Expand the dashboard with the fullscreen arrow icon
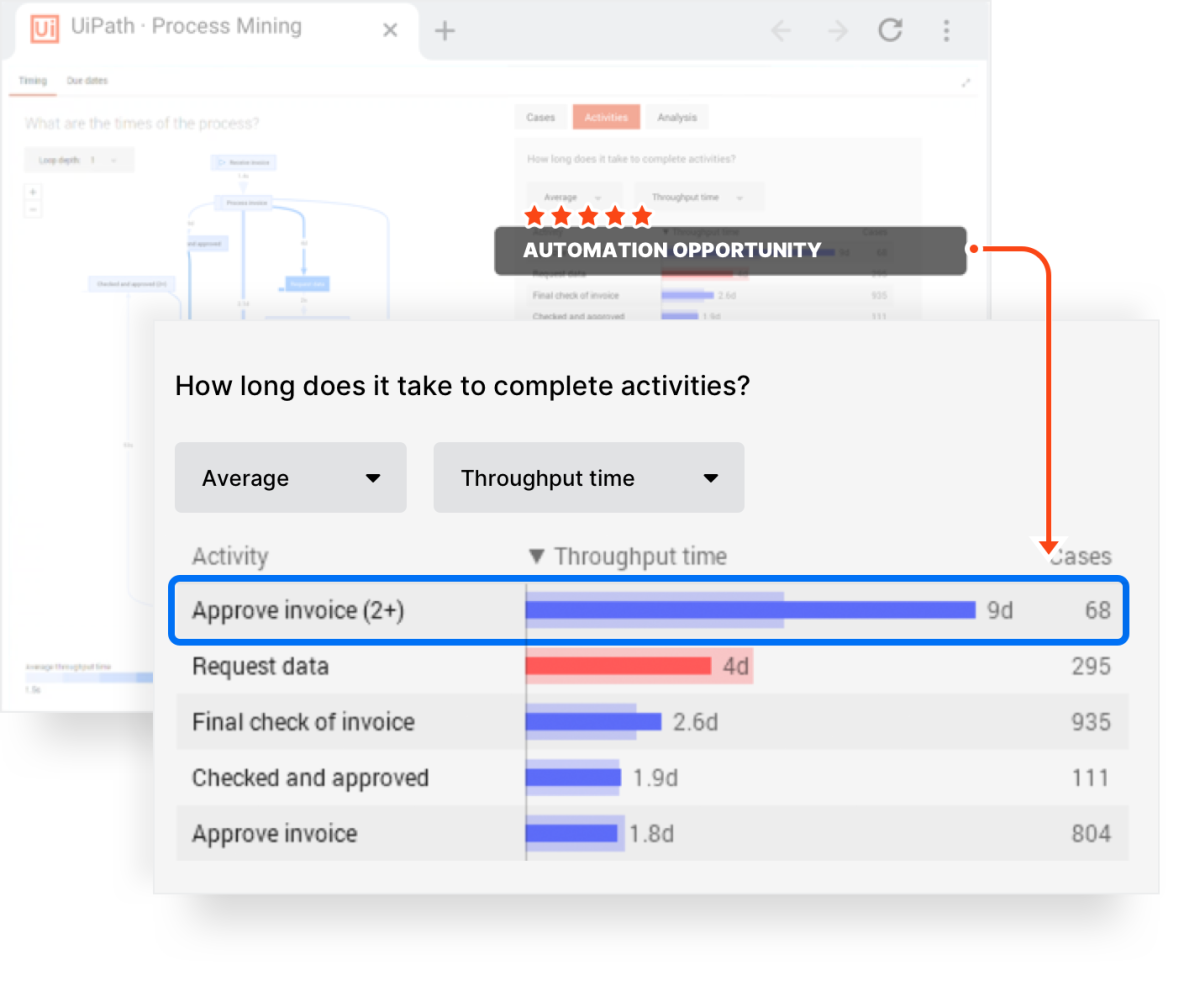Screen dimensions: 1200x1002 coord(966,84)
